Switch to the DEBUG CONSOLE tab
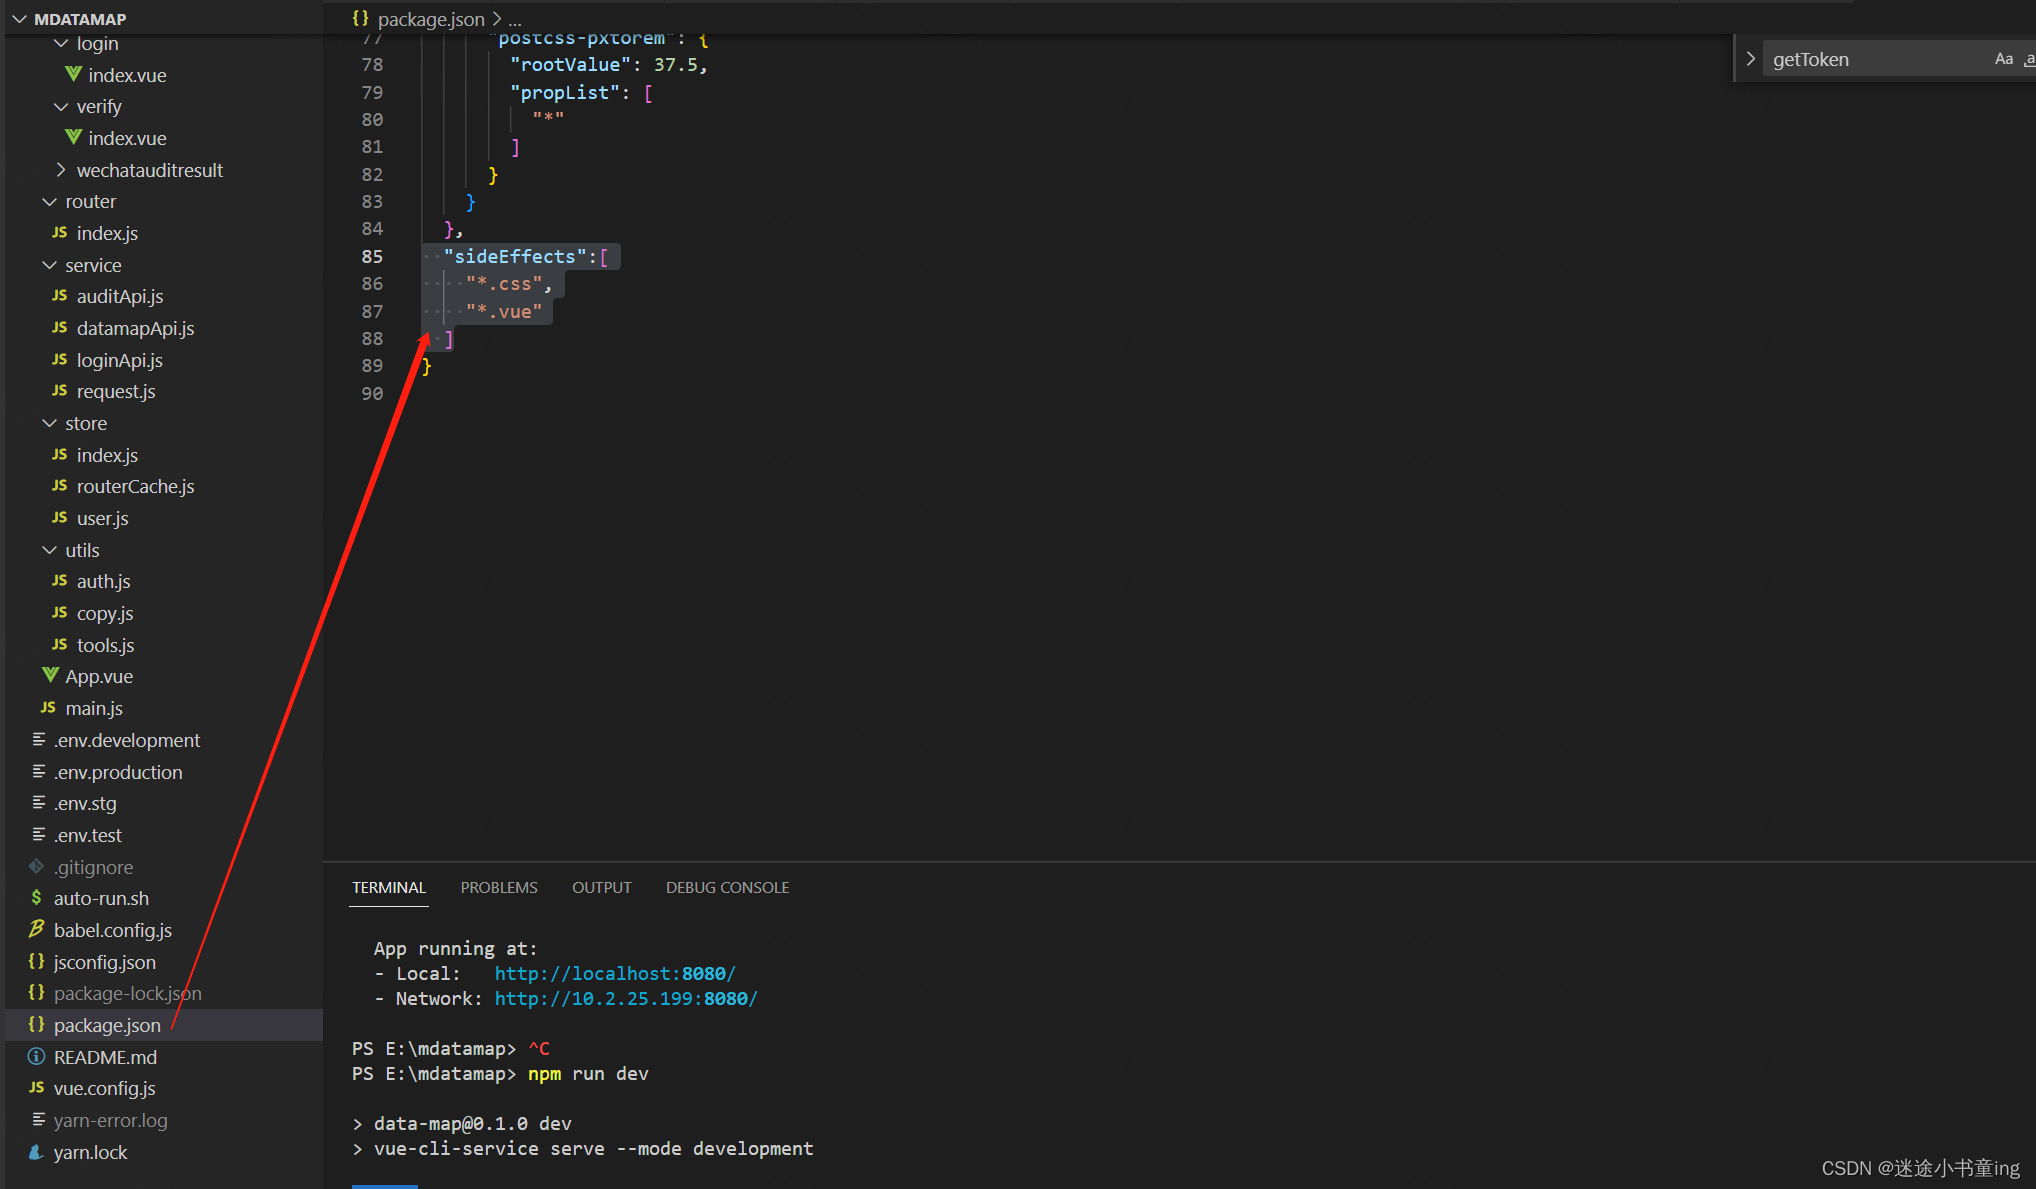The width and height of the screenshot is (2036, 1189). click(x=728, y=888)
